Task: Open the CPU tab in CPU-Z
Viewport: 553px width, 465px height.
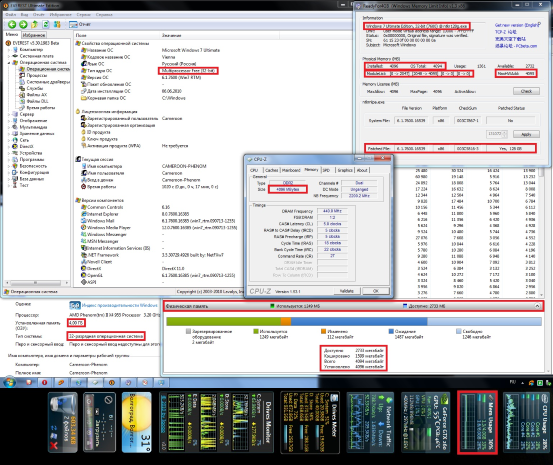Action: [x=254, y=170]
